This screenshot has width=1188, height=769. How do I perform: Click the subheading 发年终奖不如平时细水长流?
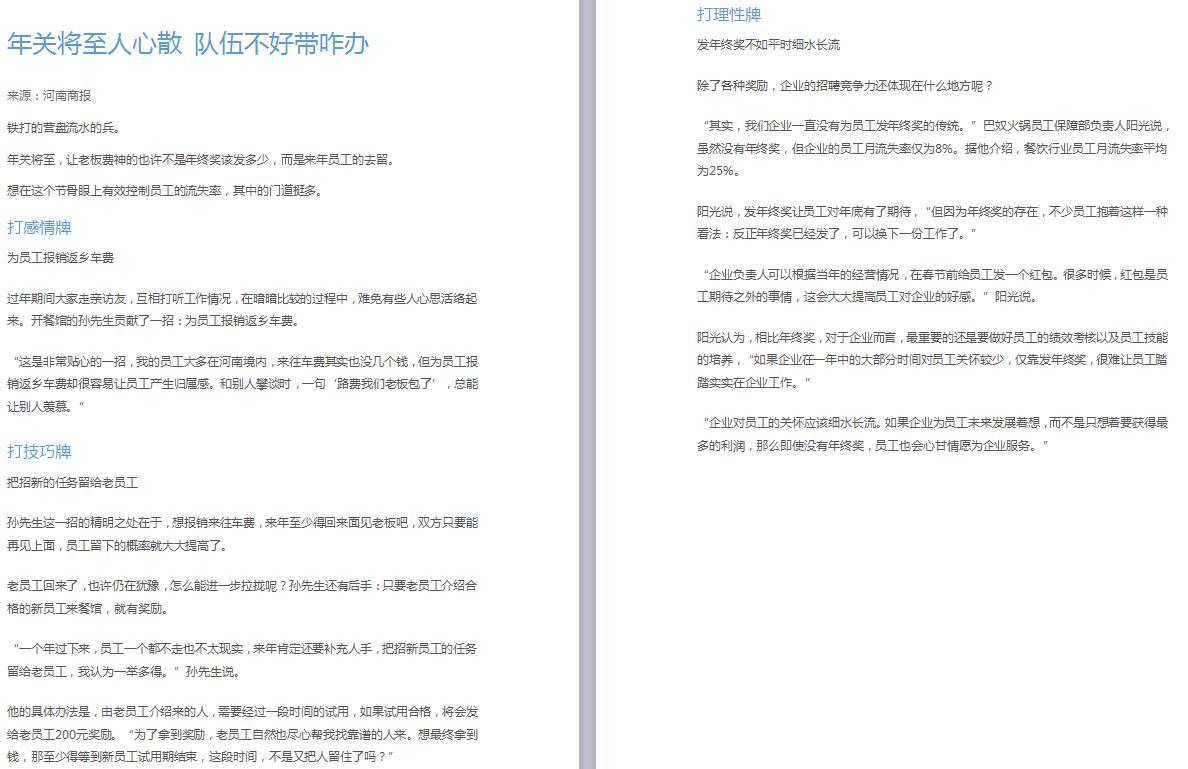pos(768,45)
